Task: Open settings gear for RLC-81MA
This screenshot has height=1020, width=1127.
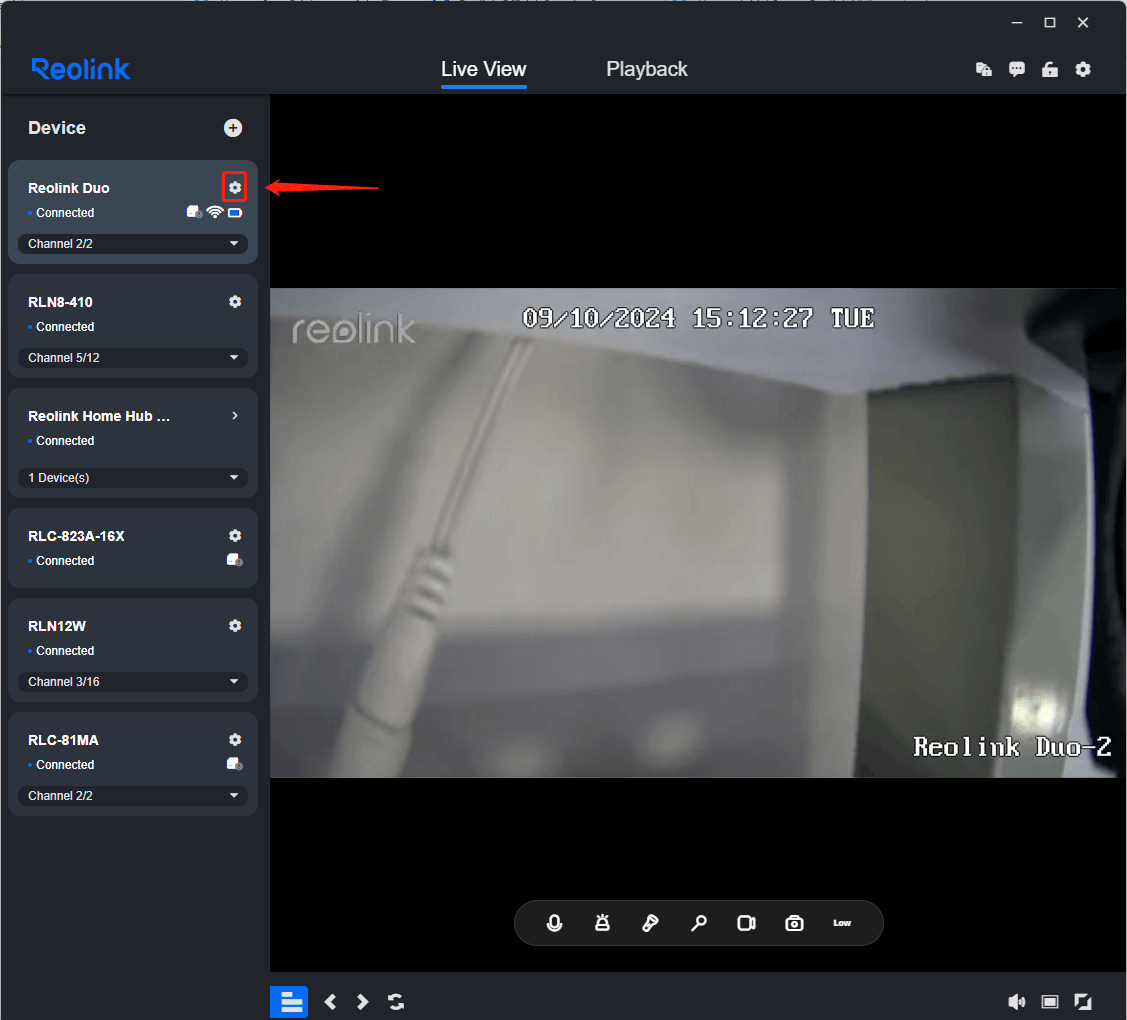Action: pos(235,740)
